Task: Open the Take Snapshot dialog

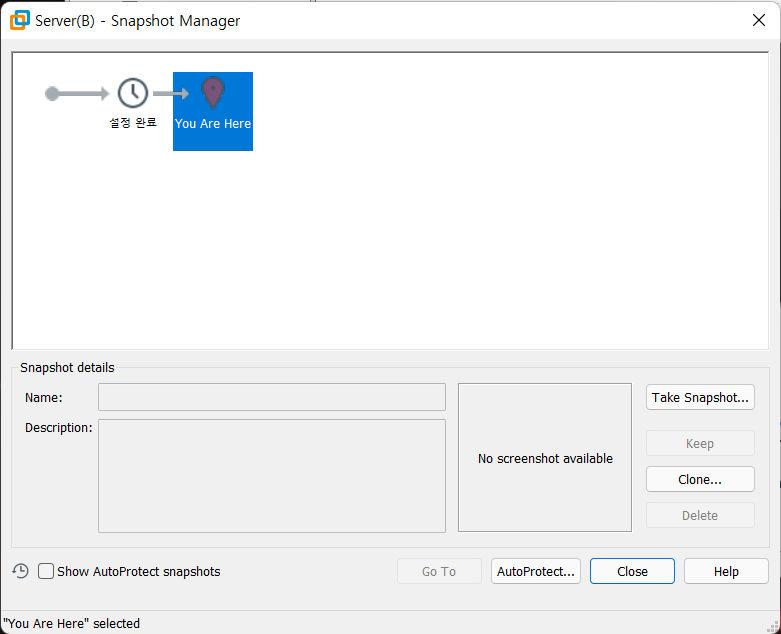Action: click(x=700, y=397)
